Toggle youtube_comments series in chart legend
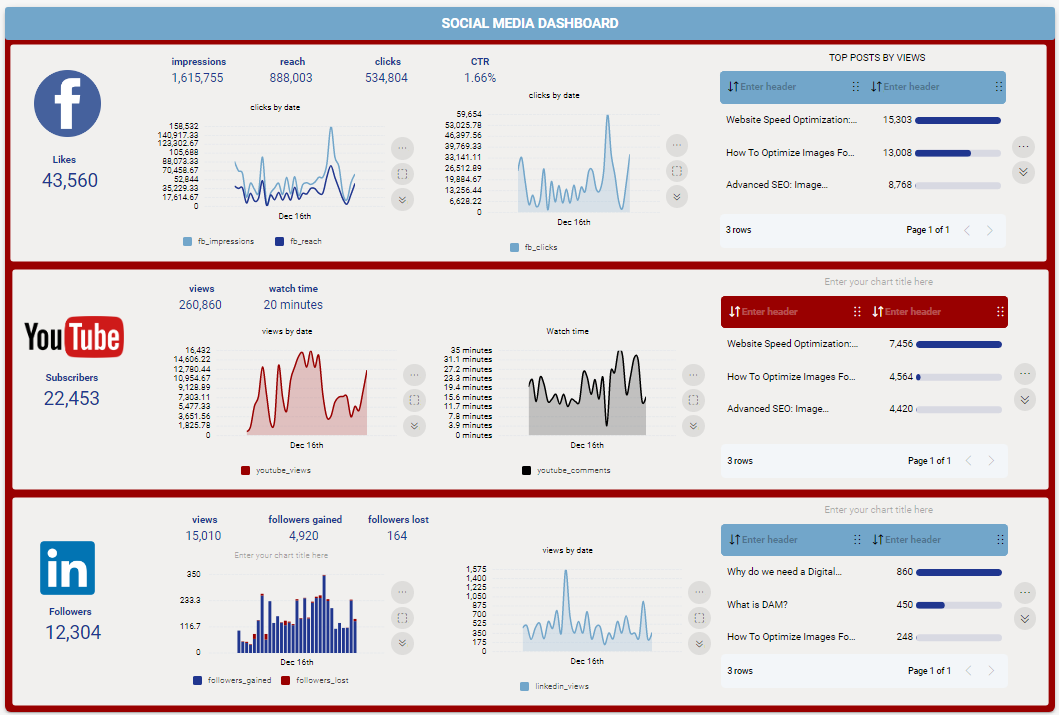This screenshot has width=1059, height=715. tap(566, 470)
